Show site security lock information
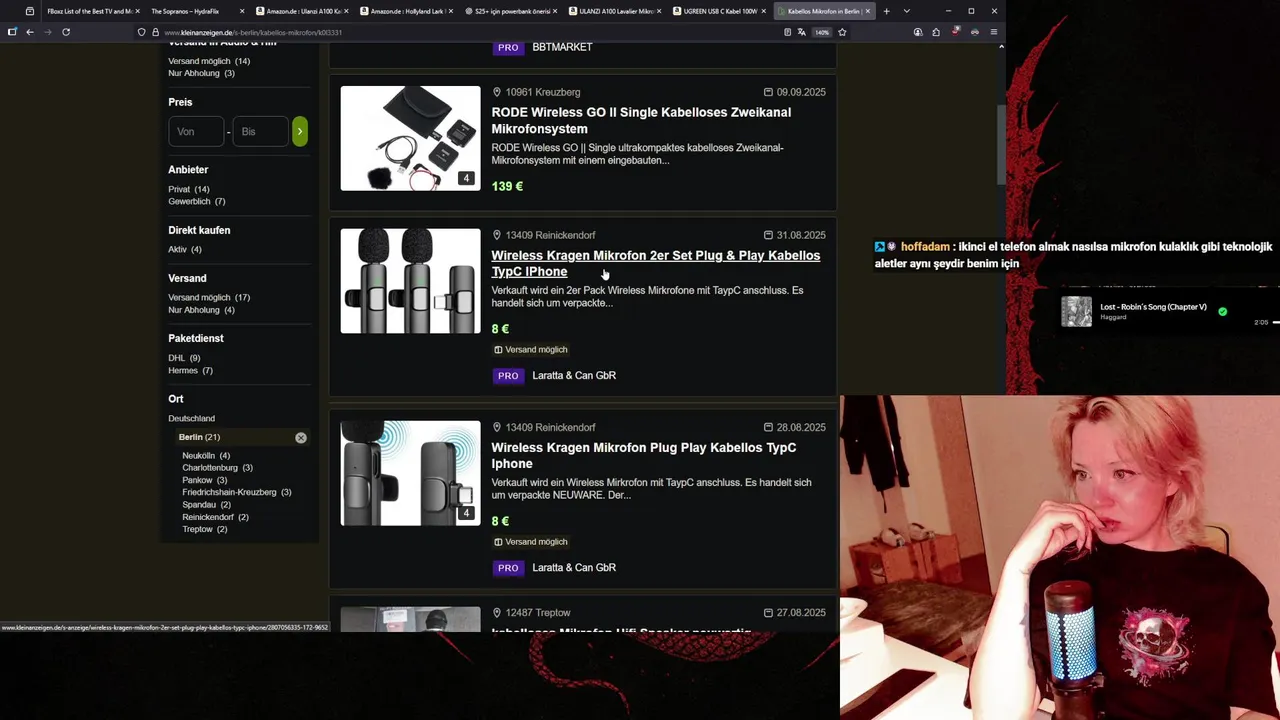The image size is (1280, 720). tap(155, 32)
